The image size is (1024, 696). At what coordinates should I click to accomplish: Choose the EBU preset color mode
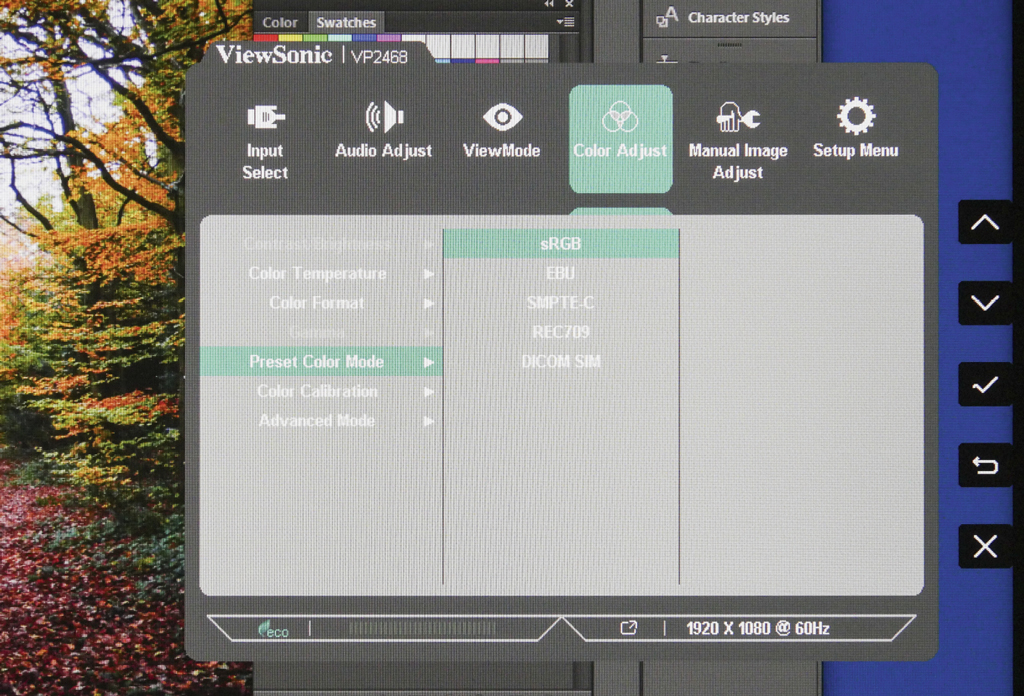pos(561,273)
